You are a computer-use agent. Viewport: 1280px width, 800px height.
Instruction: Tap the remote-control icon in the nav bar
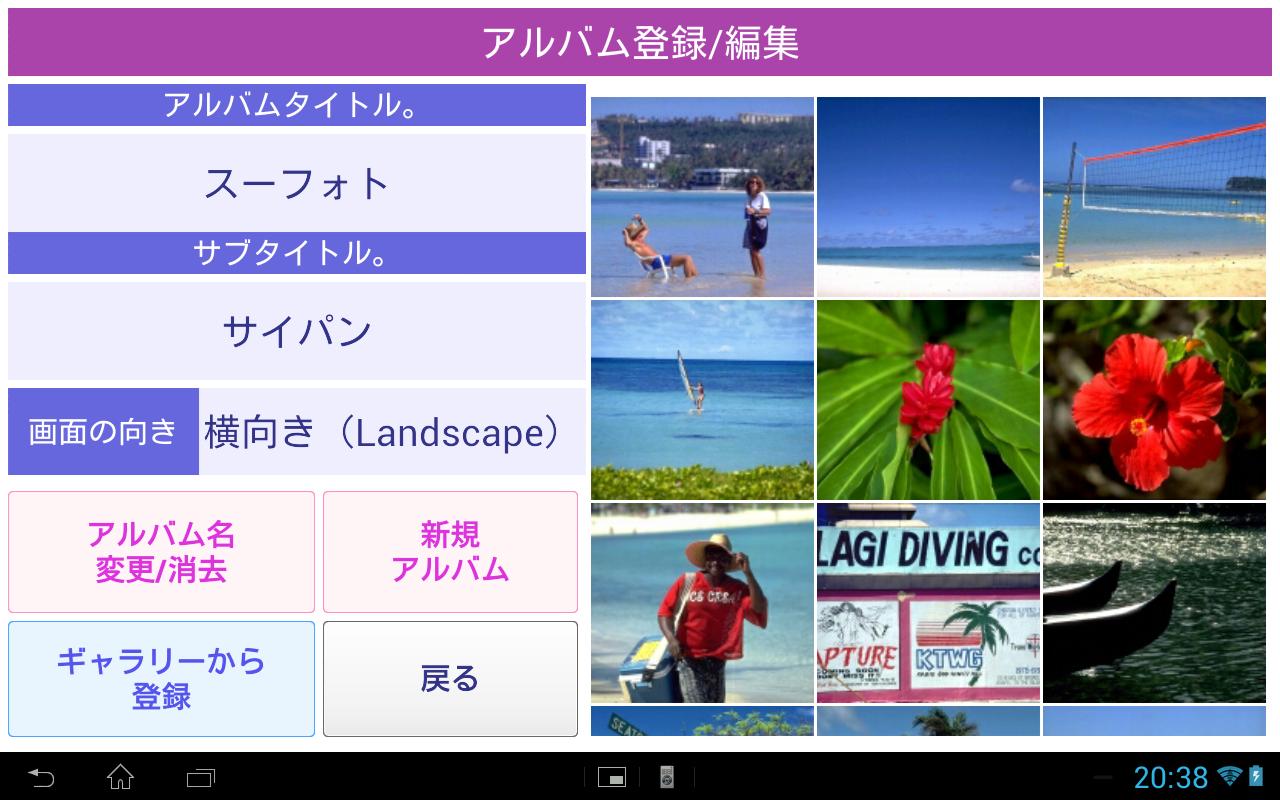[667, 777]
